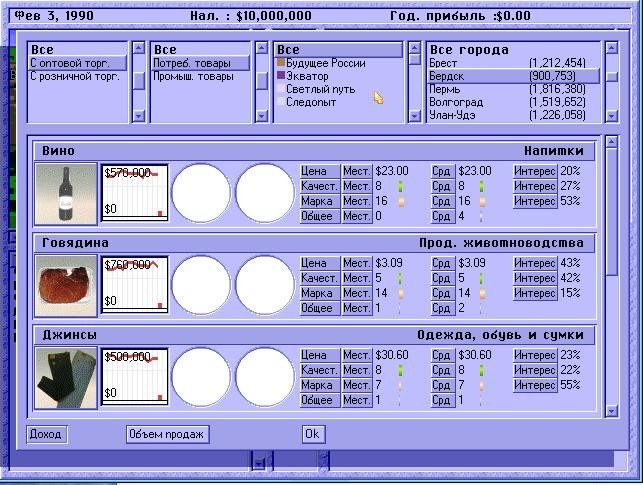Click the wine bottle product image
Screen dimensions: 643x485
tap(66, 193)
